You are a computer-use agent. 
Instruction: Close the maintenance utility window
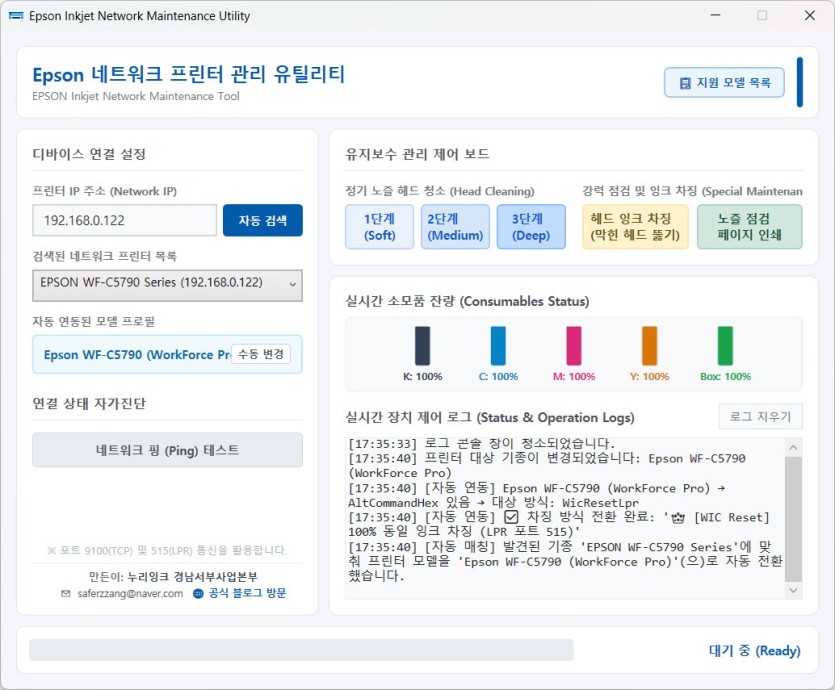pyautogui.click(x=809, y=15)
